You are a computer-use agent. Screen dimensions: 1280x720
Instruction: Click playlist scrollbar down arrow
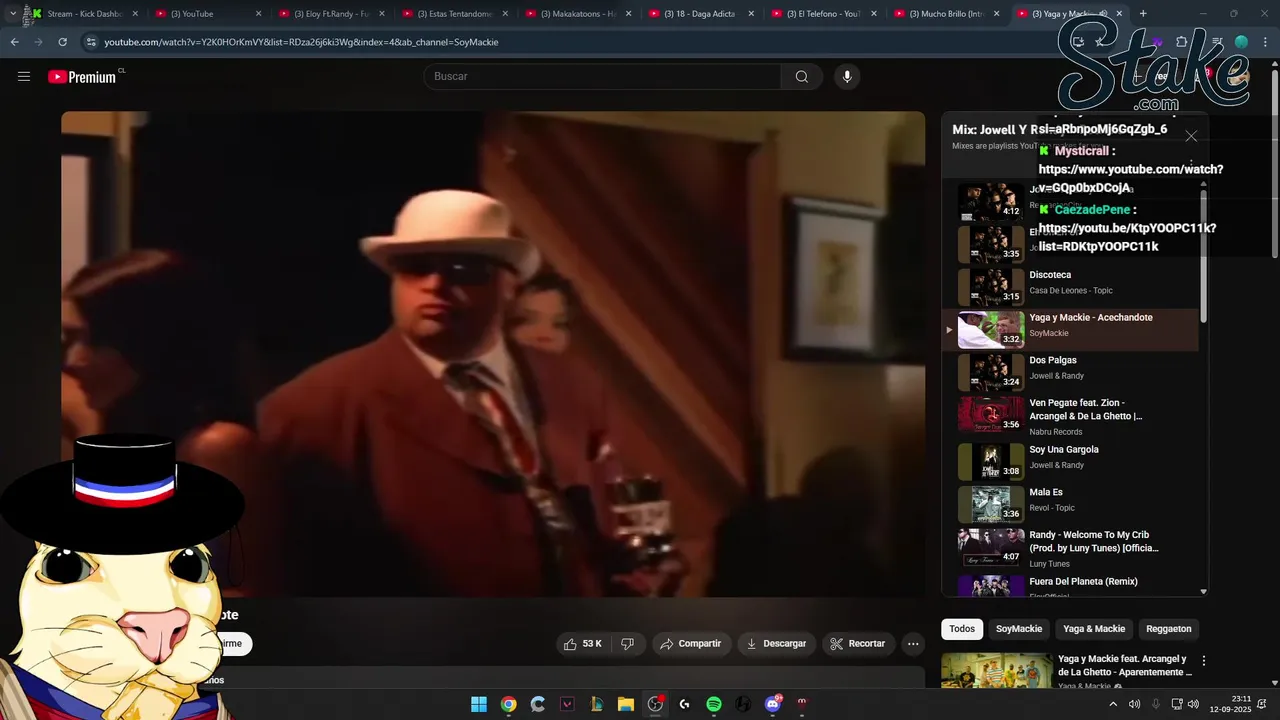(1203, 592)
